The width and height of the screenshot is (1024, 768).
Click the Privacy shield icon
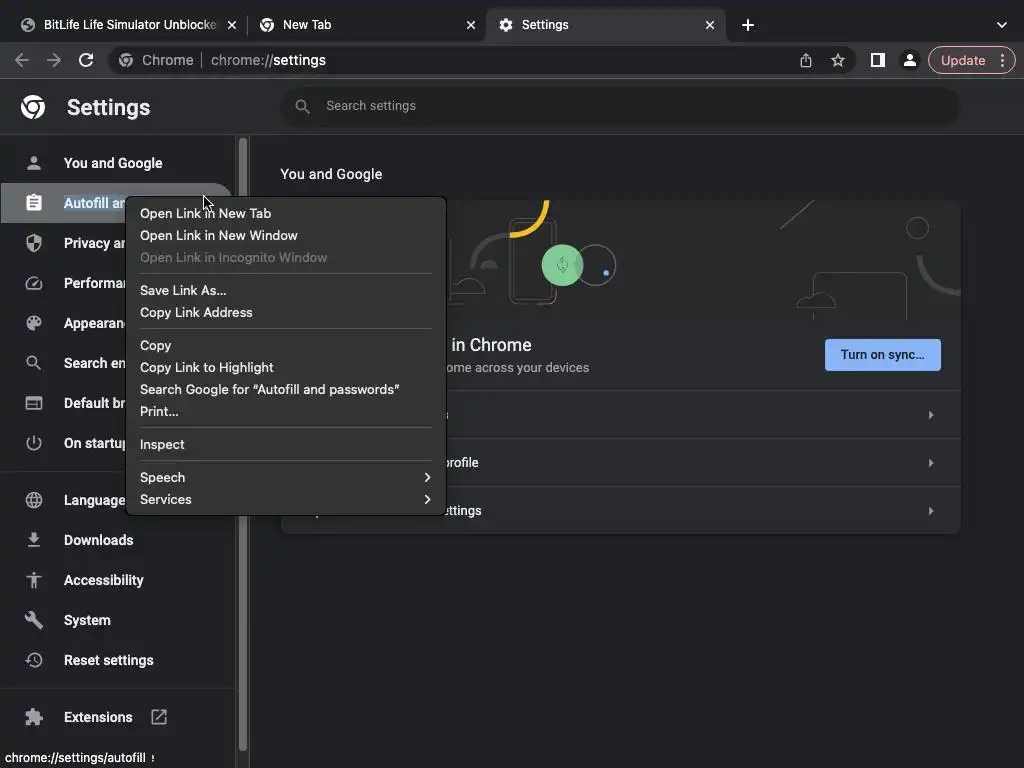(33, 243)
